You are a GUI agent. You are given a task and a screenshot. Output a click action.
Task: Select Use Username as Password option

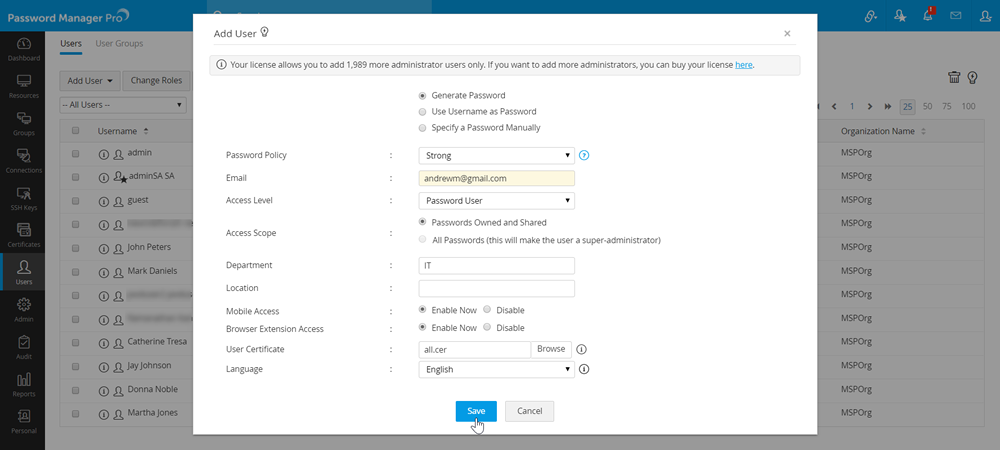coord(423,112)
